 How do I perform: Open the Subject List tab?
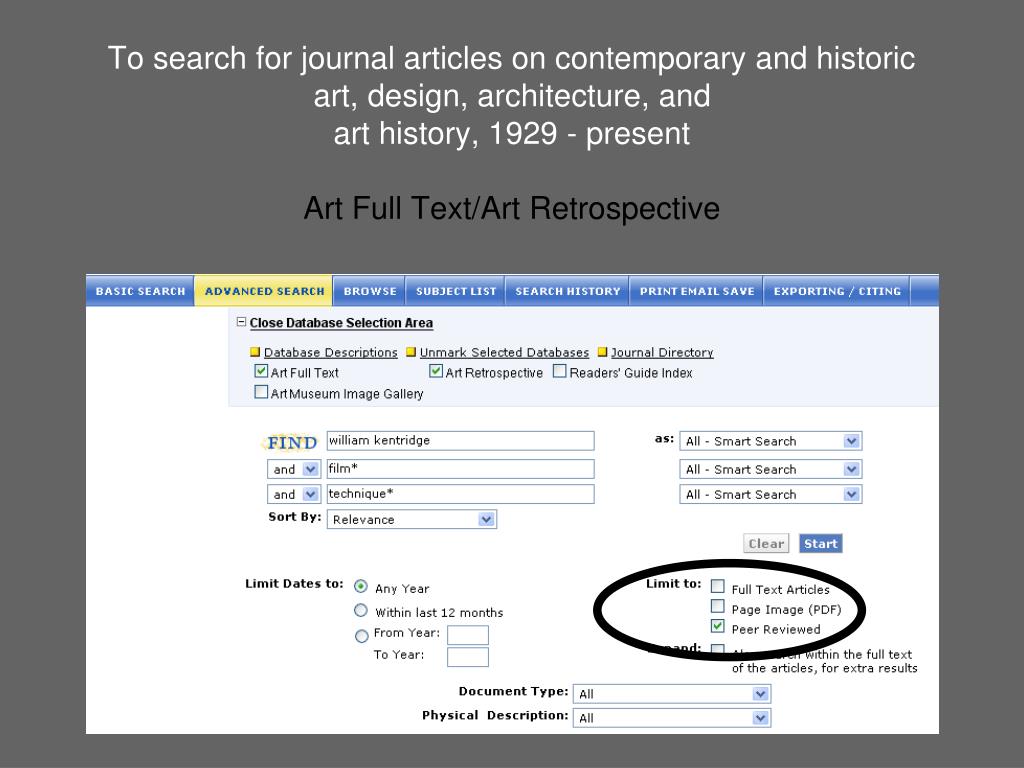coord(456,291)
